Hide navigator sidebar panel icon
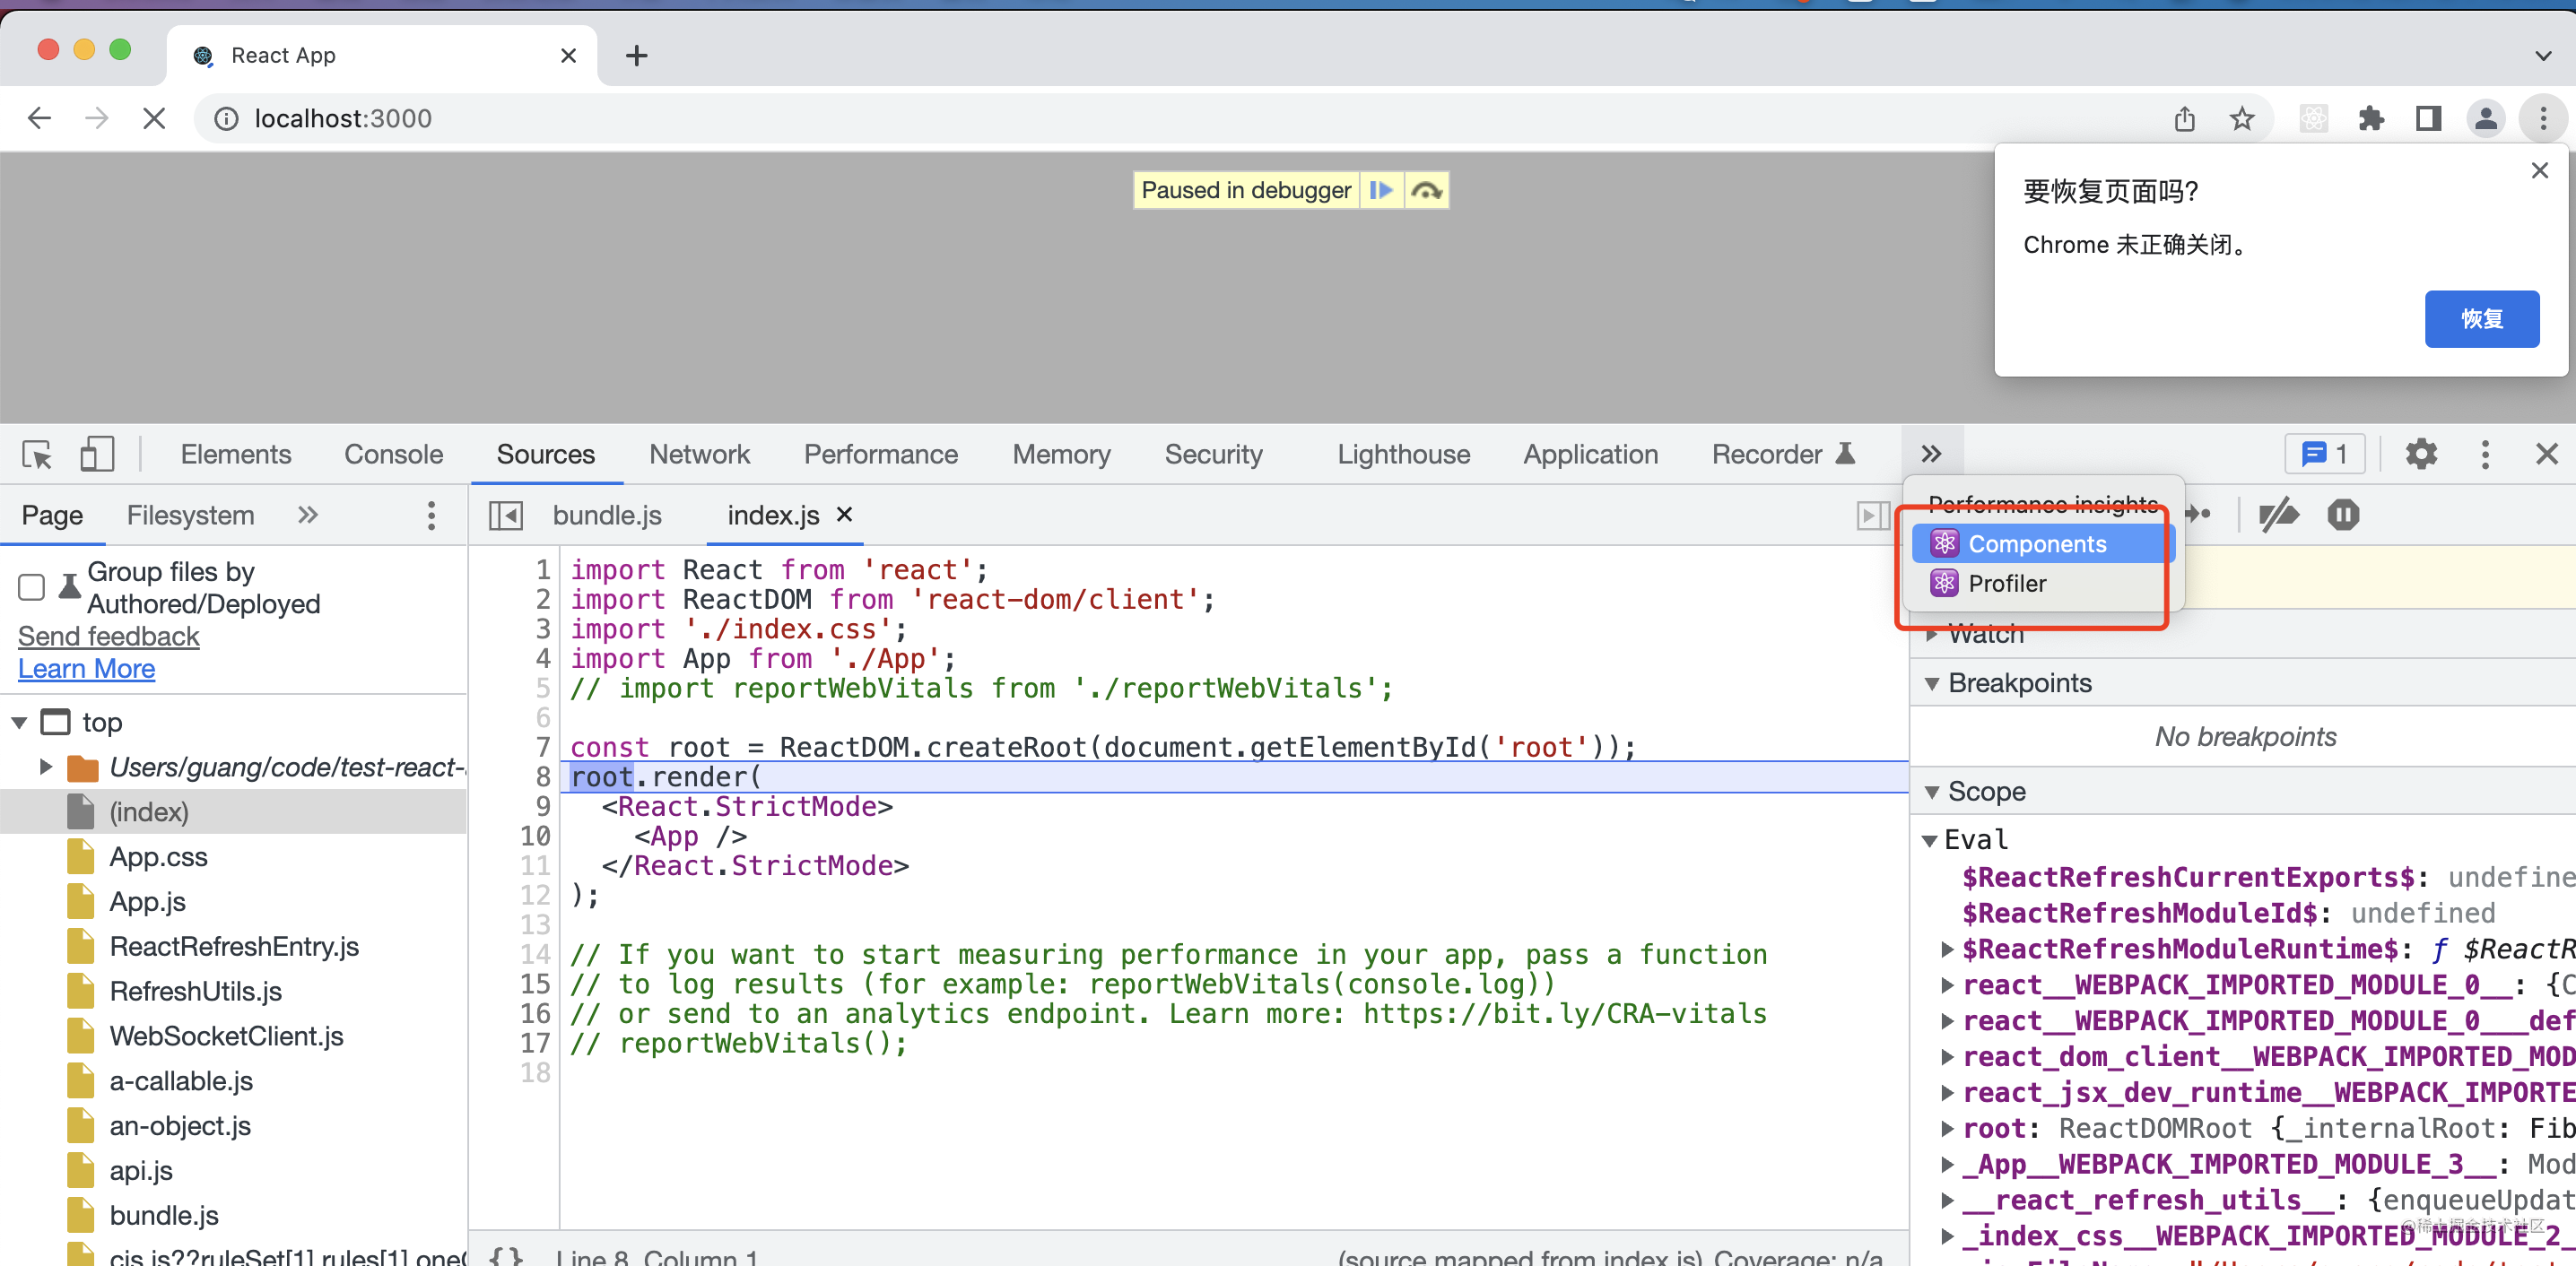Screen dimensions: 2576x1266 click(x=505, y=515)
